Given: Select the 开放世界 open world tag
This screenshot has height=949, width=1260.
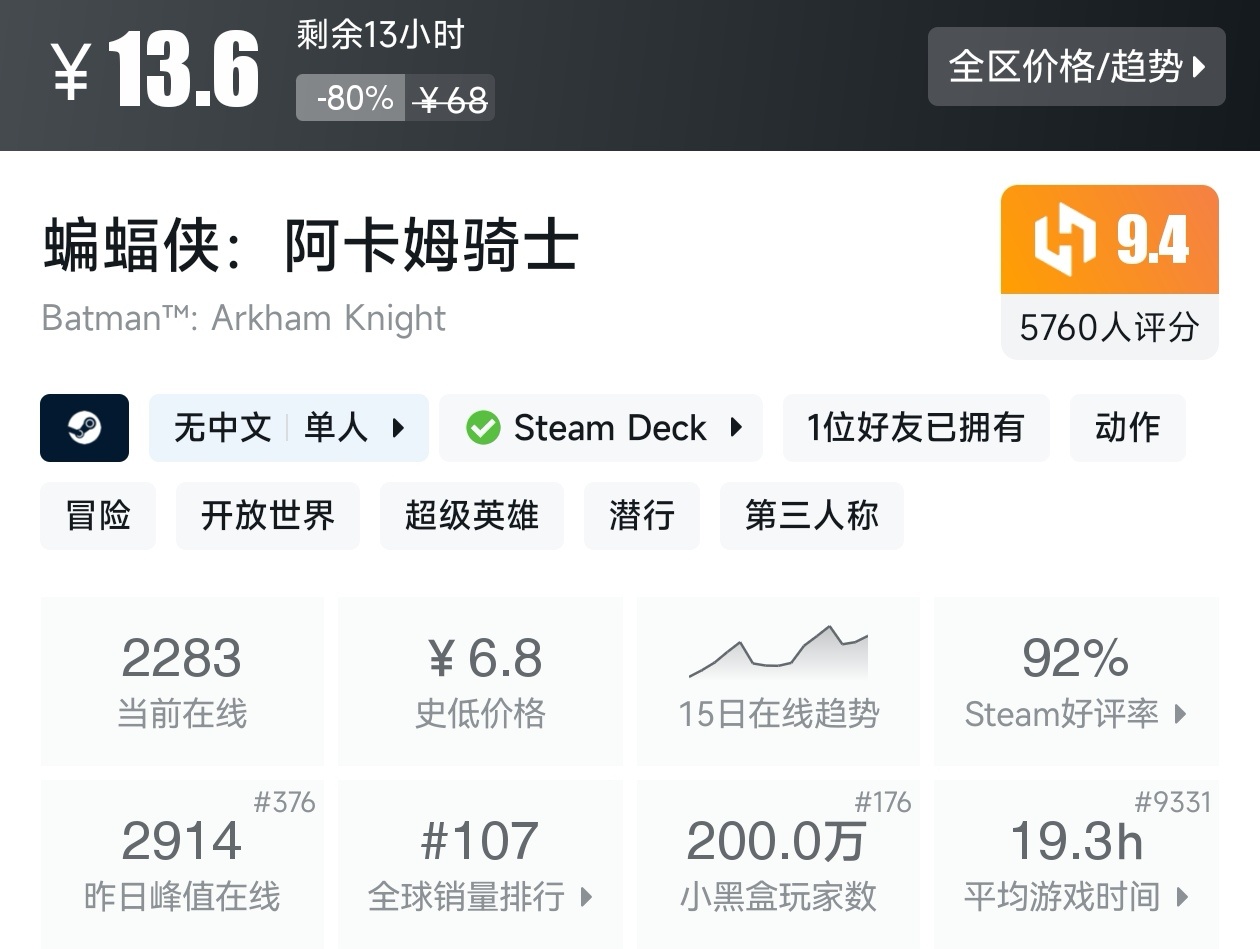Looking at the screenshot, I should pyautogui.click(x=267, y=516).
